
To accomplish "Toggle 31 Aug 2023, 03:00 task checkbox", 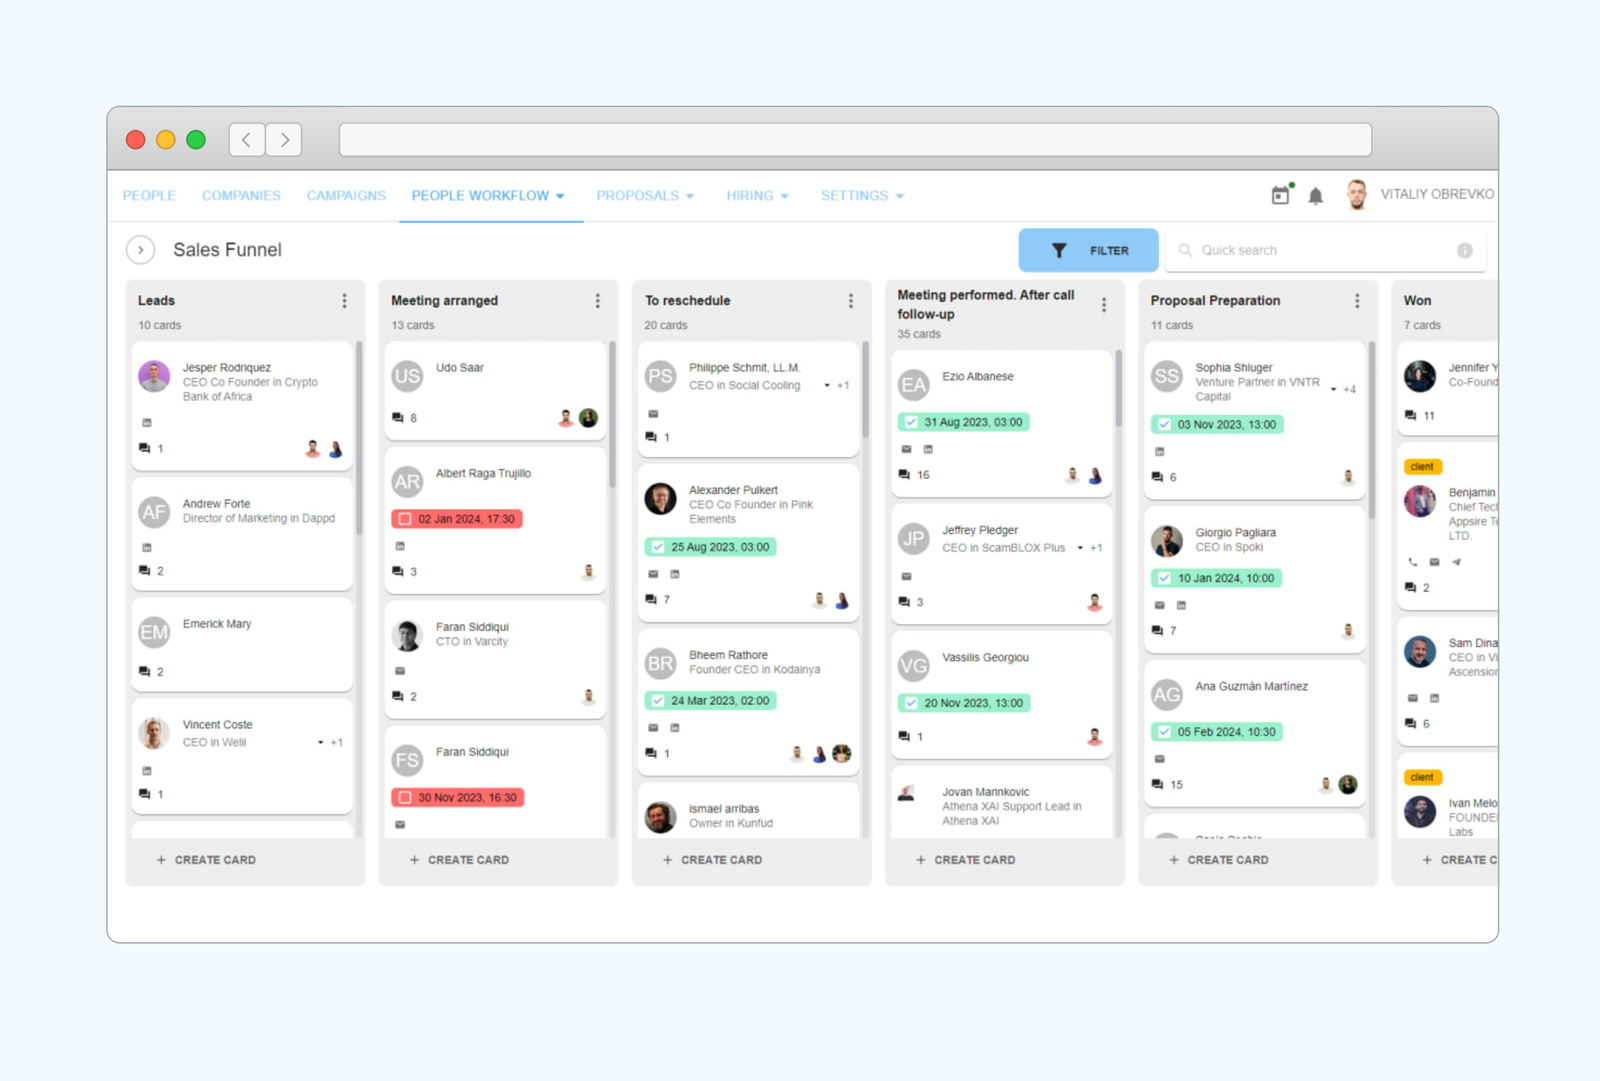I will pos(911,422).
